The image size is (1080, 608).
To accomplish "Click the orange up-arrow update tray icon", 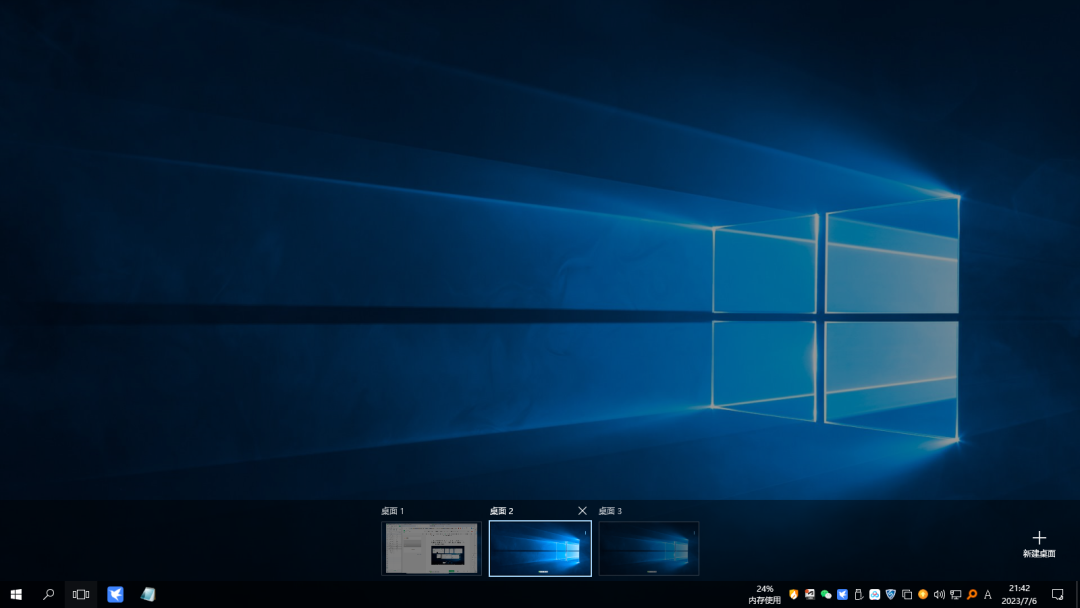I will coord(923,594).
